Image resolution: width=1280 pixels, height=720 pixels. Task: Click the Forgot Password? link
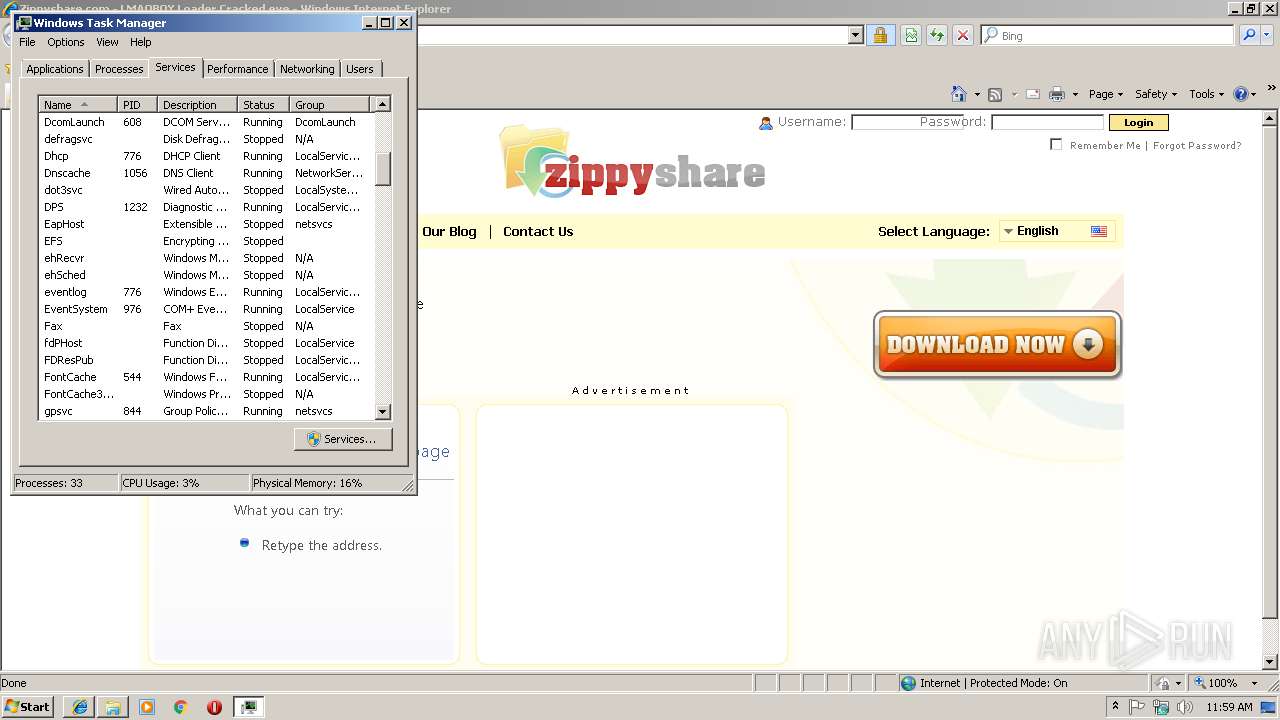click(1197, 146)
